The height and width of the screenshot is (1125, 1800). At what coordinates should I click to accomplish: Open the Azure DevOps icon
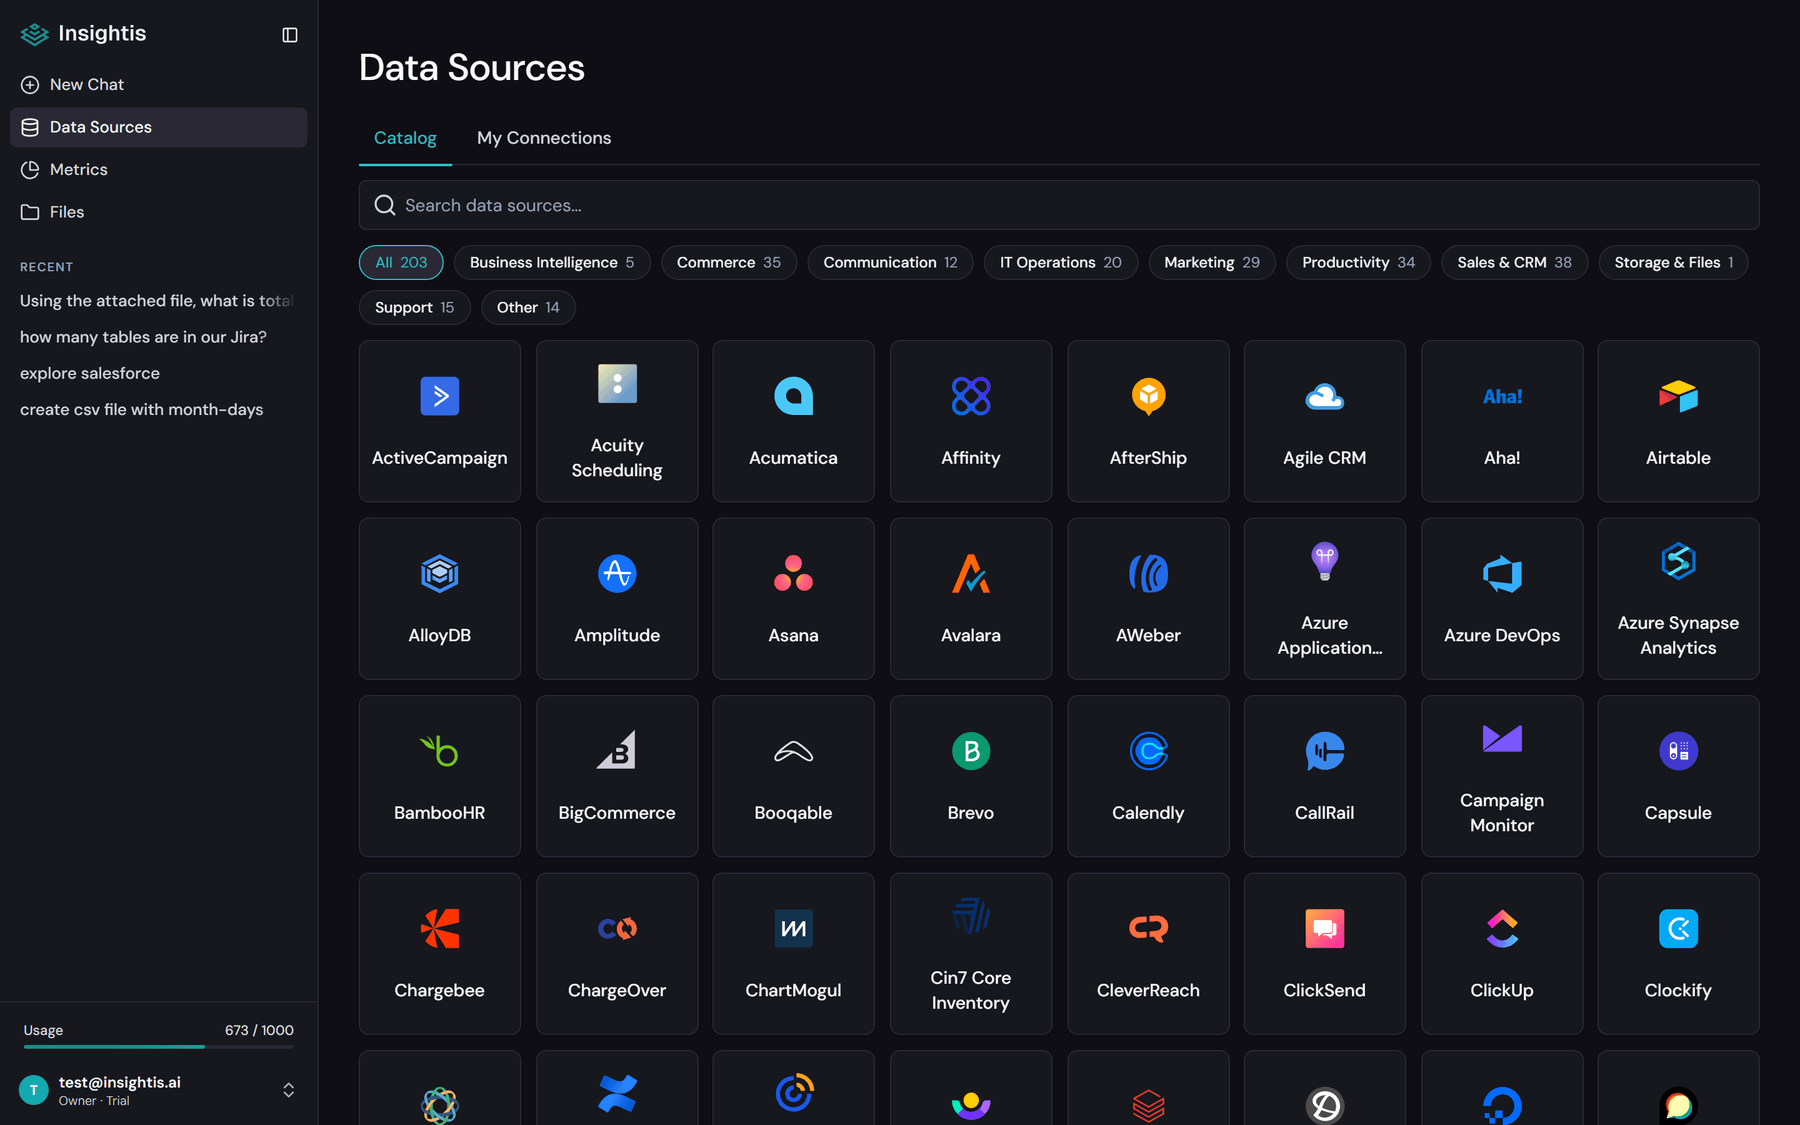point(1502,574)
